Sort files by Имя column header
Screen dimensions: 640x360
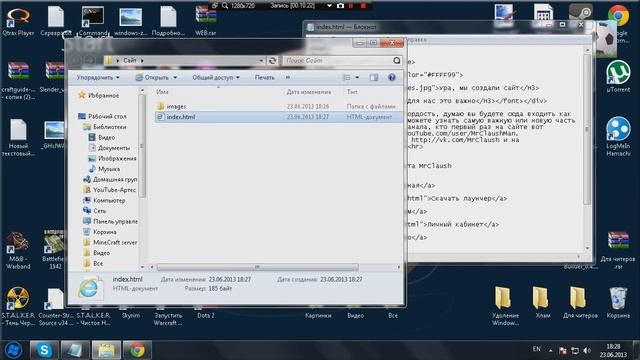[162, 92]
